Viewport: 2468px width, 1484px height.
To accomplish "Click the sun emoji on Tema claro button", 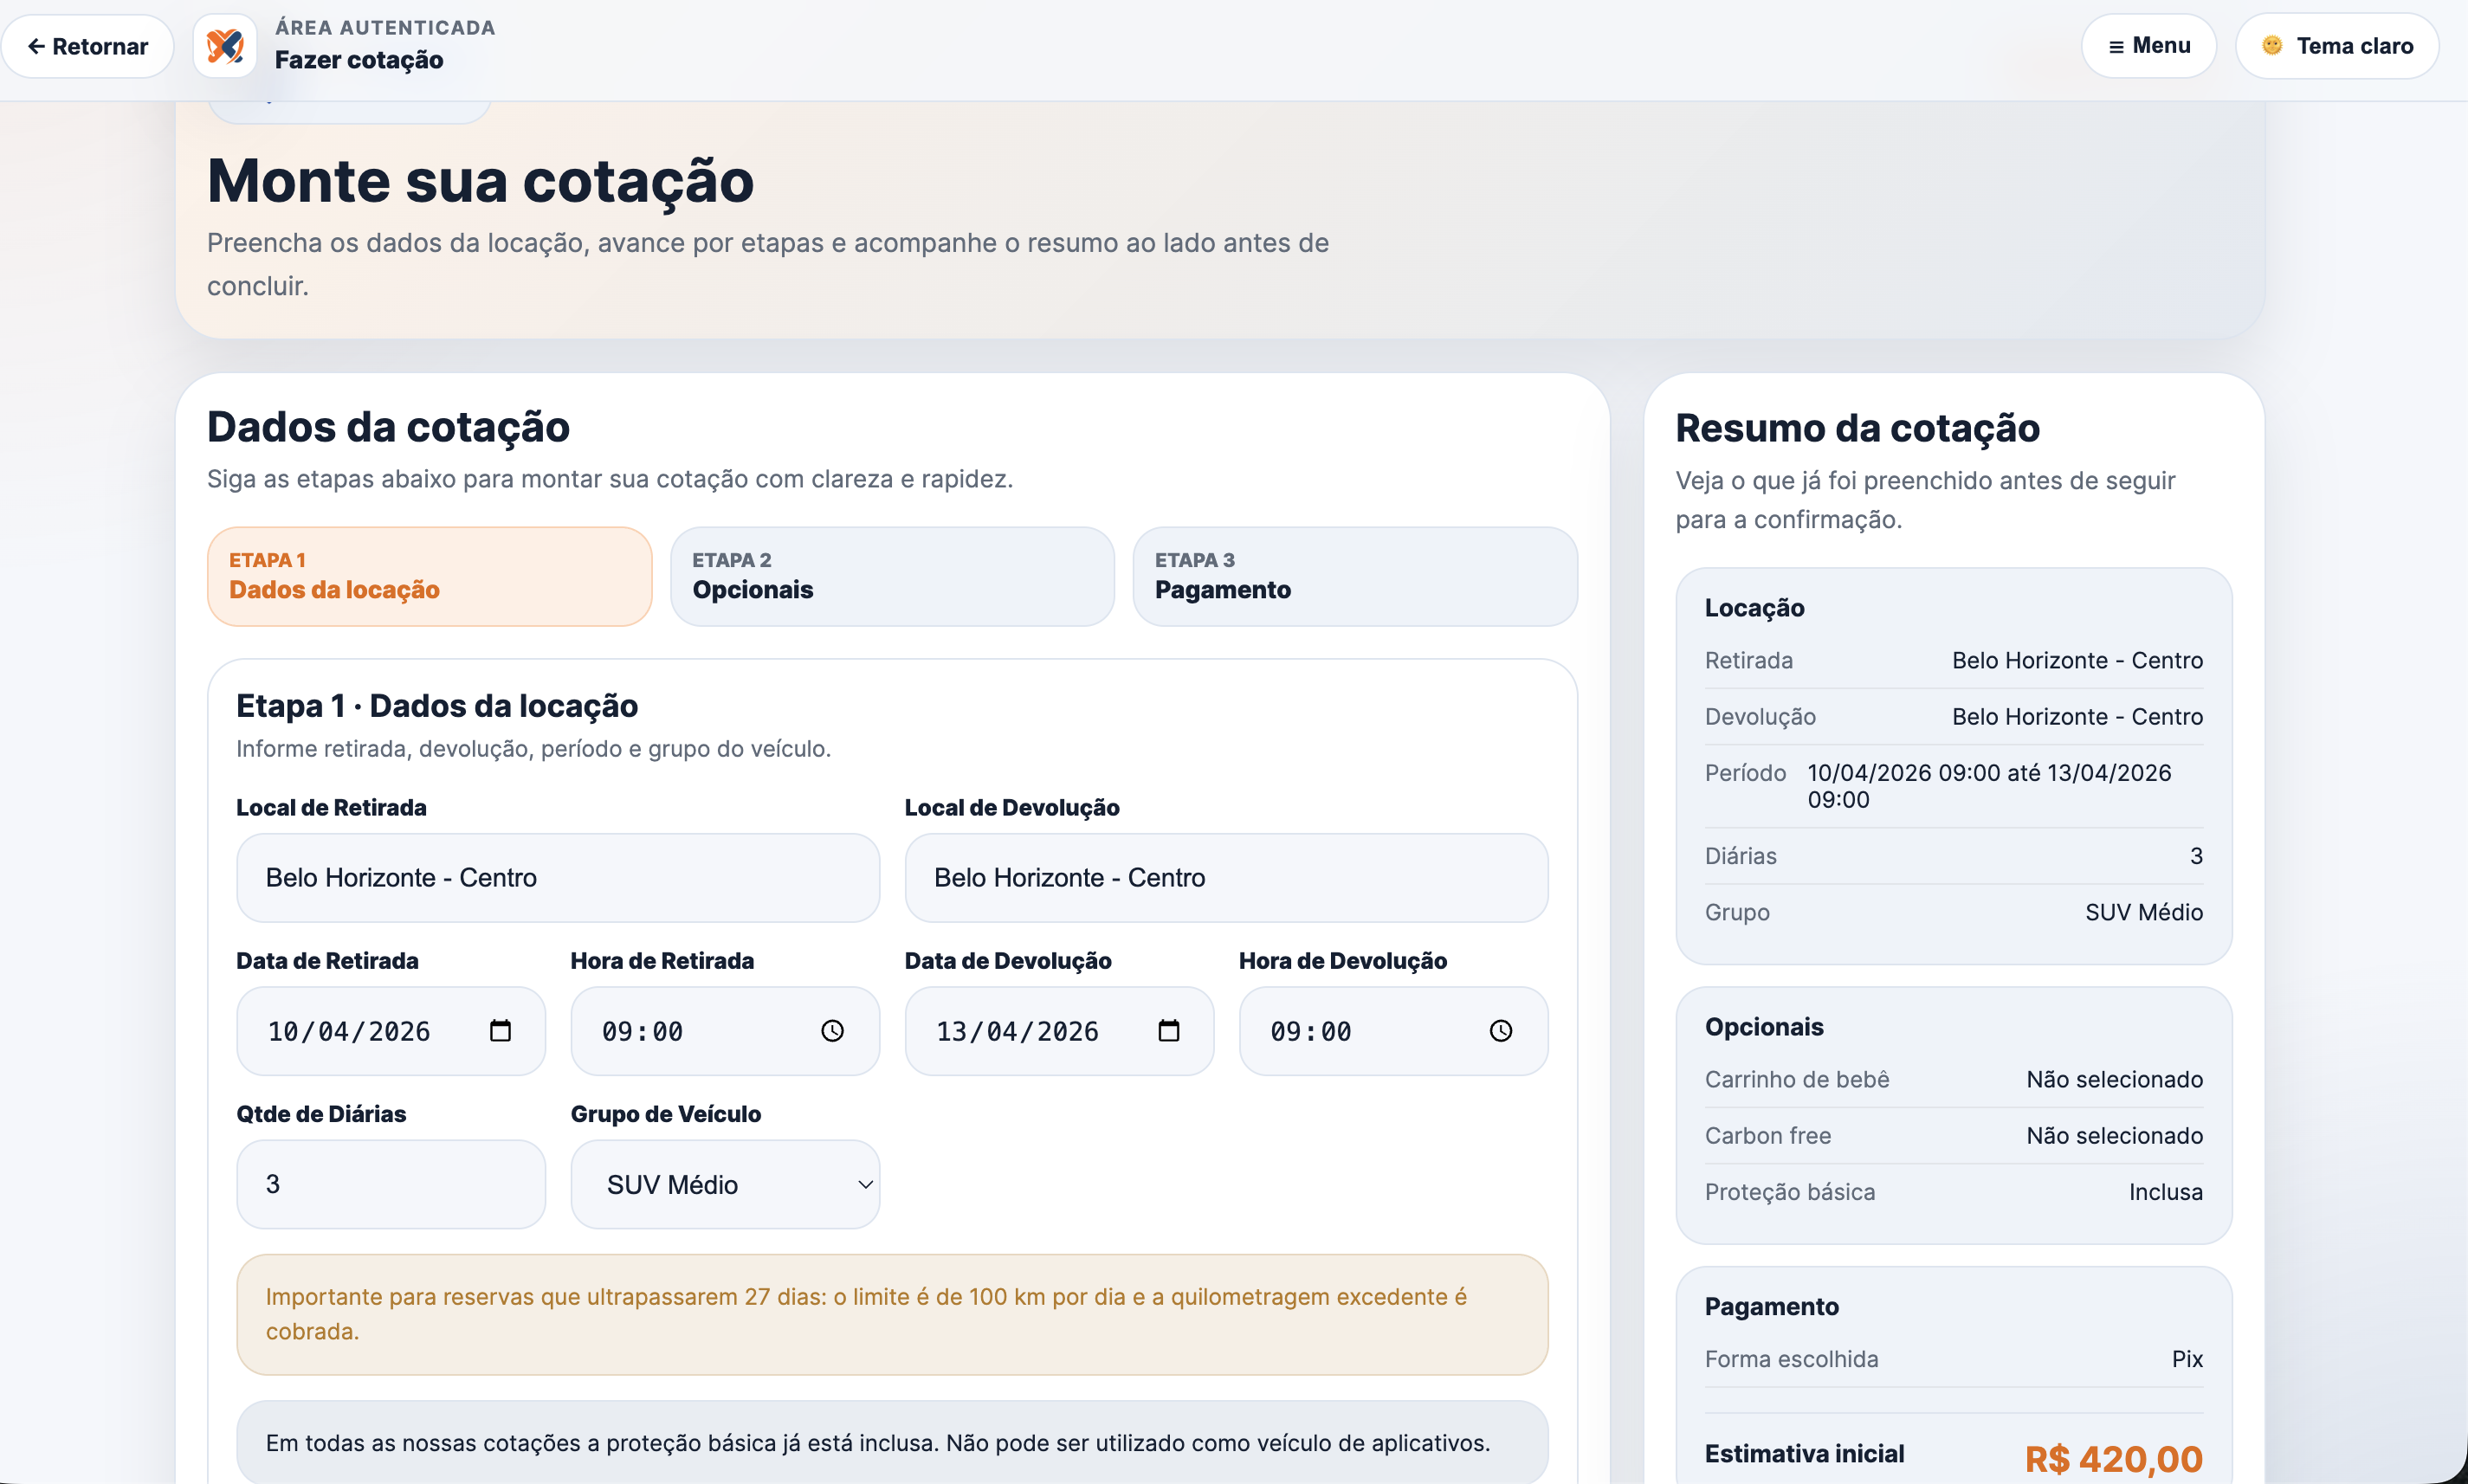I will tap(2272, 44).
